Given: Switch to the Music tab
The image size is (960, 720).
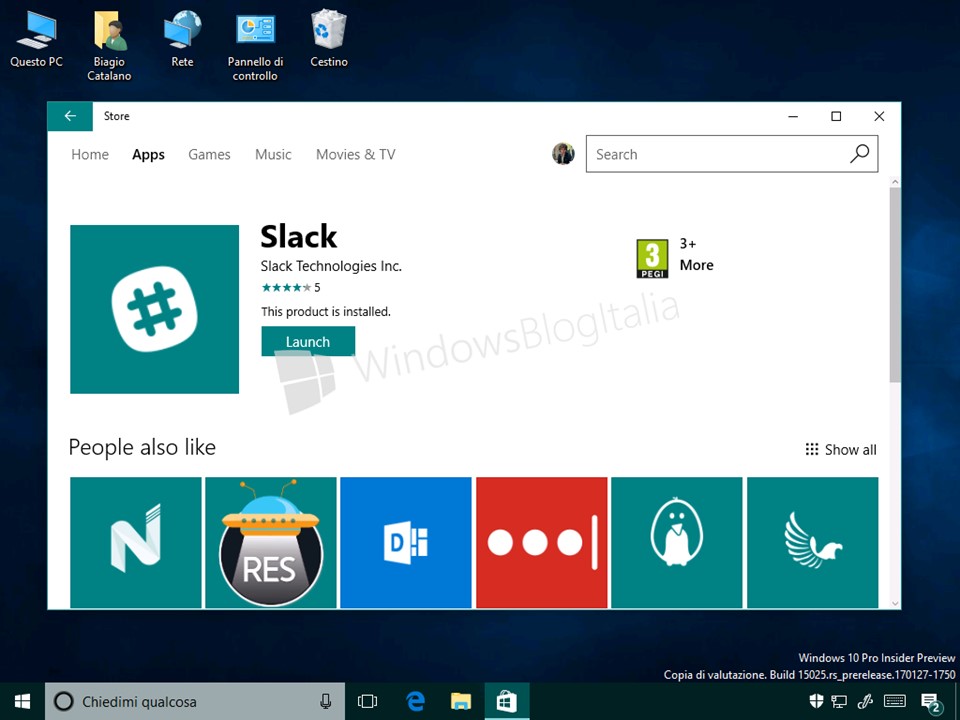Looking at the screenshot, I should [x=273, y=154].
